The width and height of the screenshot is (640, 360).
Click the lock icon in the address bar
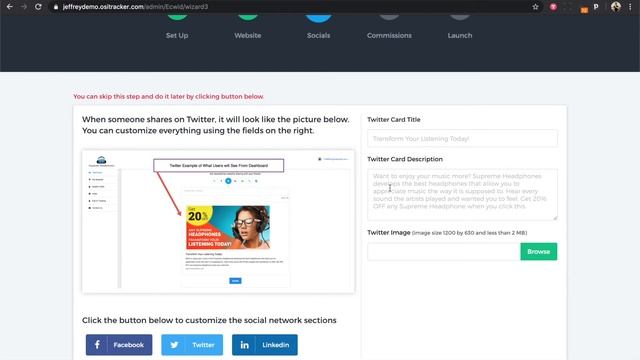tap(56, 7)
